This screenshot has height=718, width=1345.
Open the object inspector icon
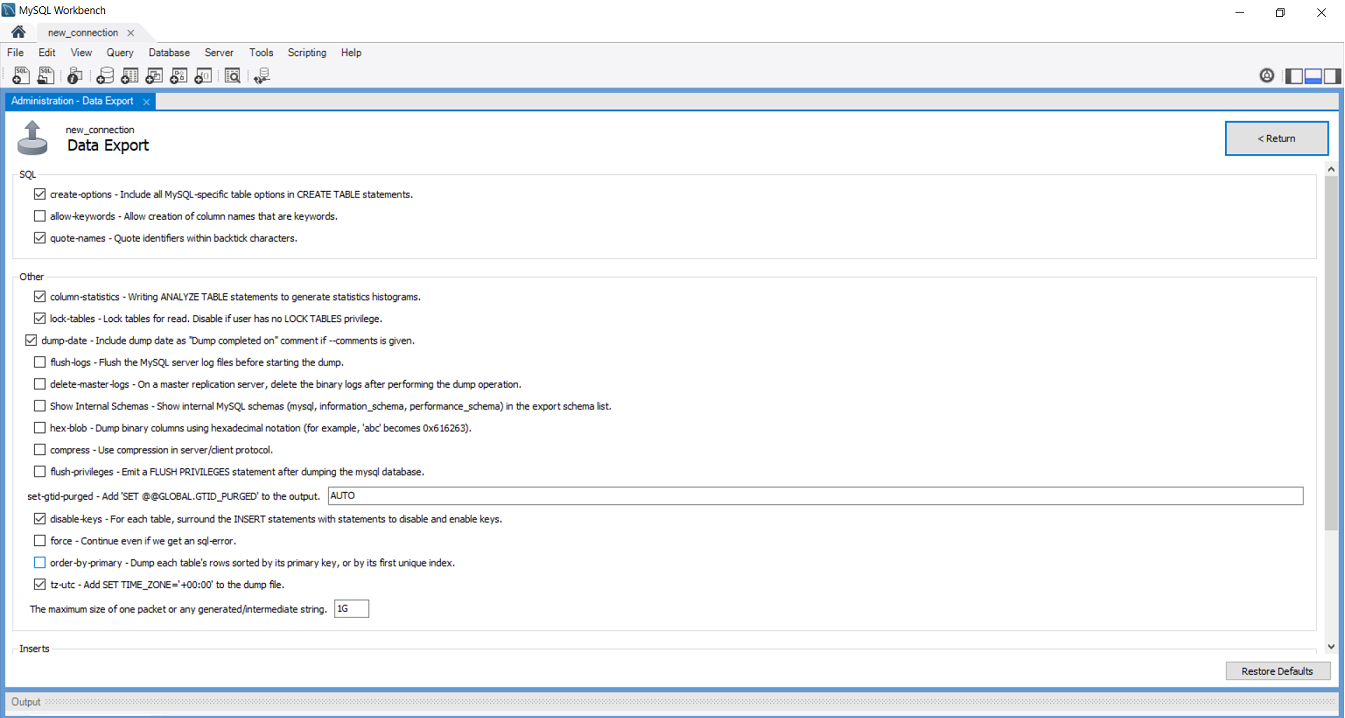click(75, 75)
